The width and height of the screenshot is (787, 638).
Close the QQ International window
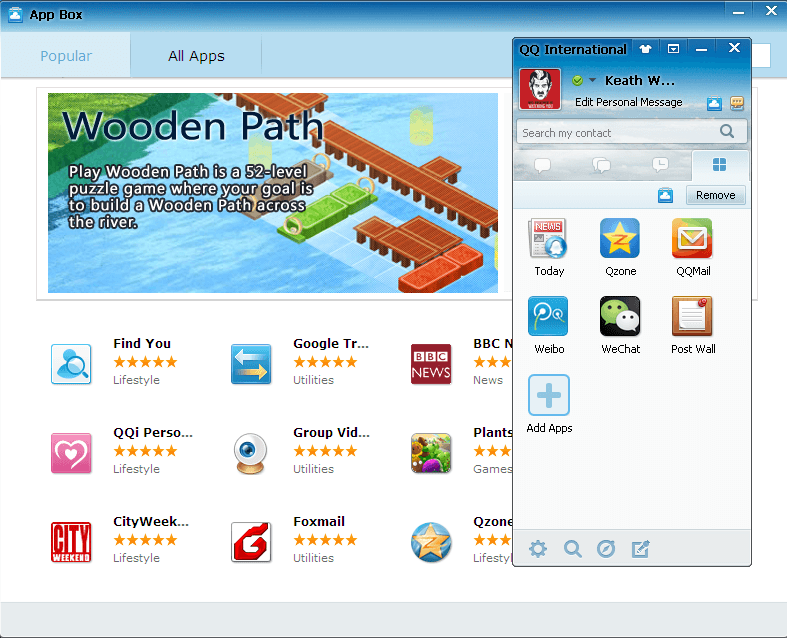coord(734,48)
